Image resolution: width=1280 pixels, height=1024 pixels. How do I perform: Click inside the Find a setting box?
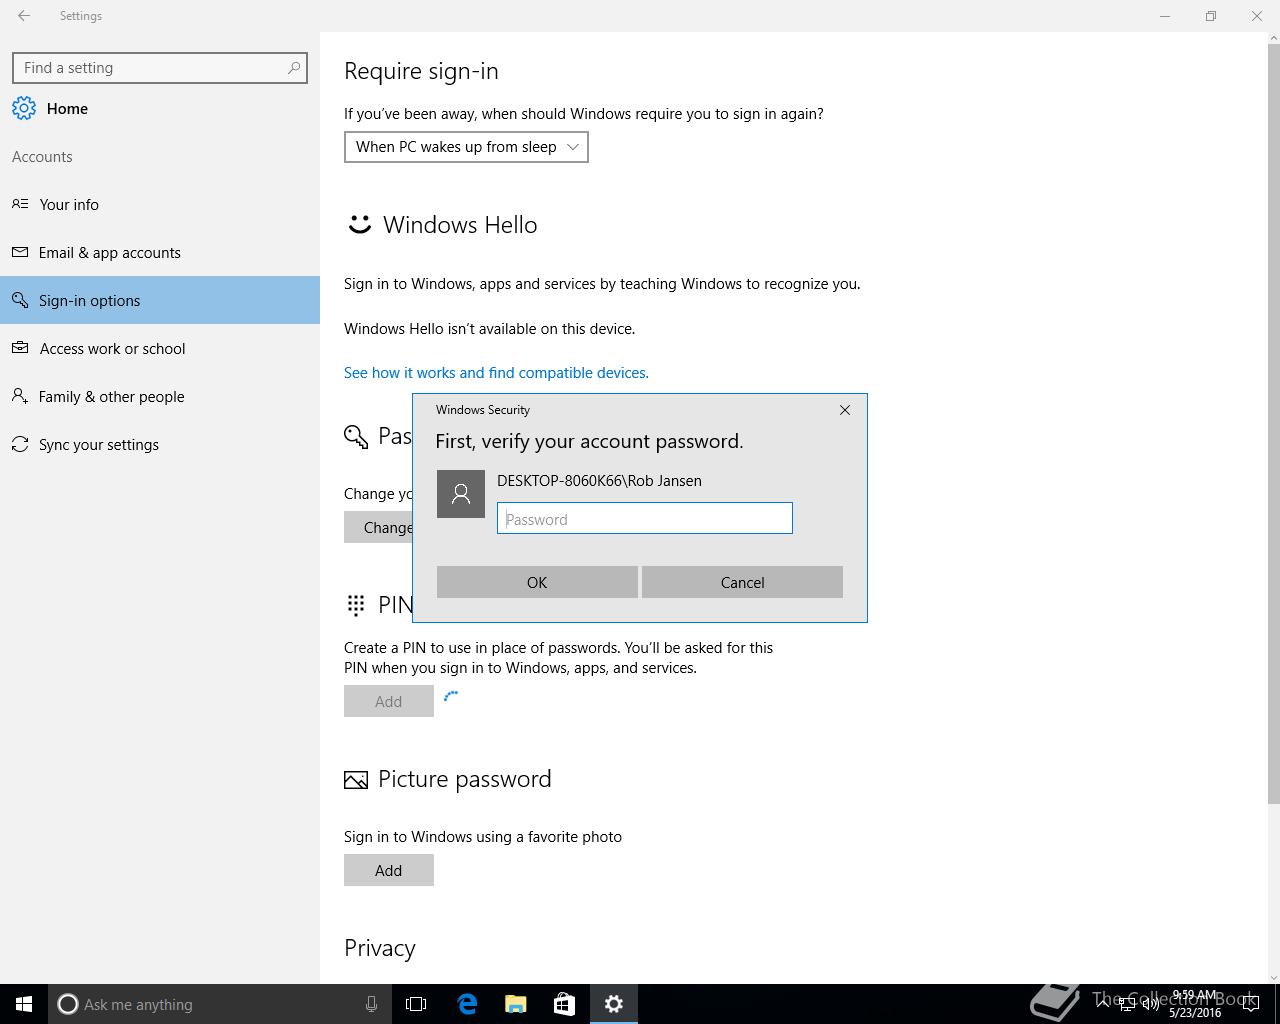point(160,68)
